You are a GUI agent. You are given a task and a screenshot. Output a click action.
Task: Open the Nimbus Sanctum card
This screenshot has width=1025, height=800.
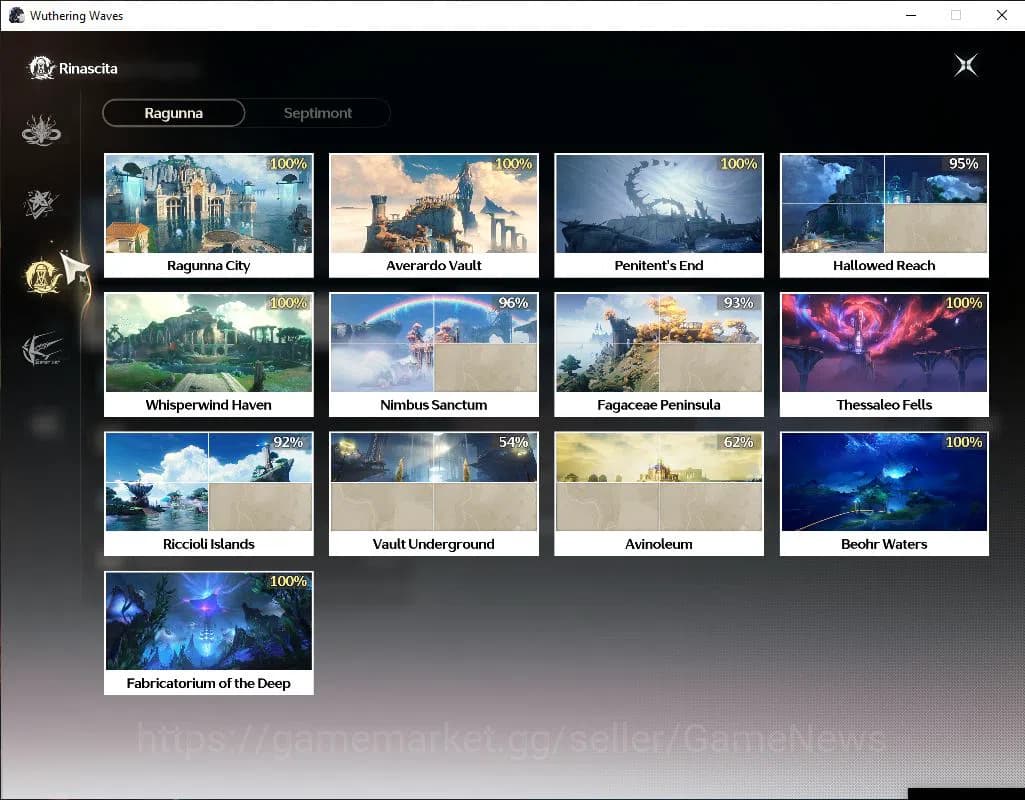tap(434, 355)
